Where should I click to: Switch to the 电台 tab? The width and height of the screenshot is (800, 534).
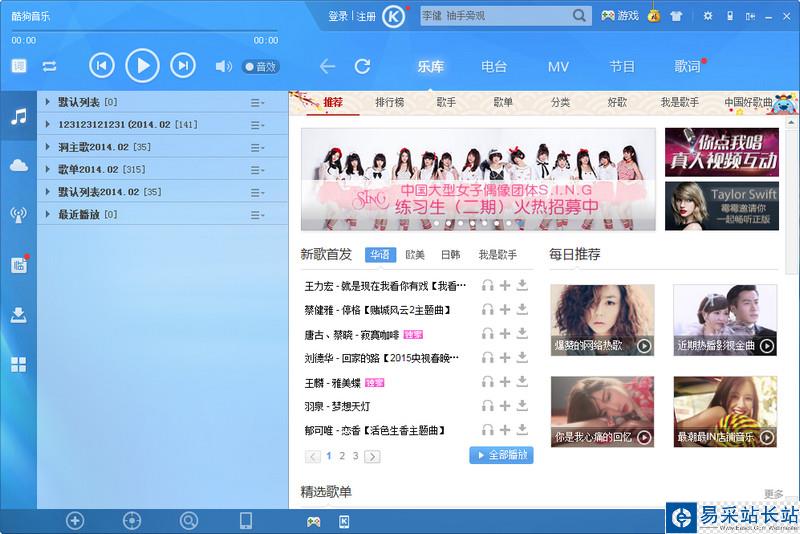[x=494, y=66]
